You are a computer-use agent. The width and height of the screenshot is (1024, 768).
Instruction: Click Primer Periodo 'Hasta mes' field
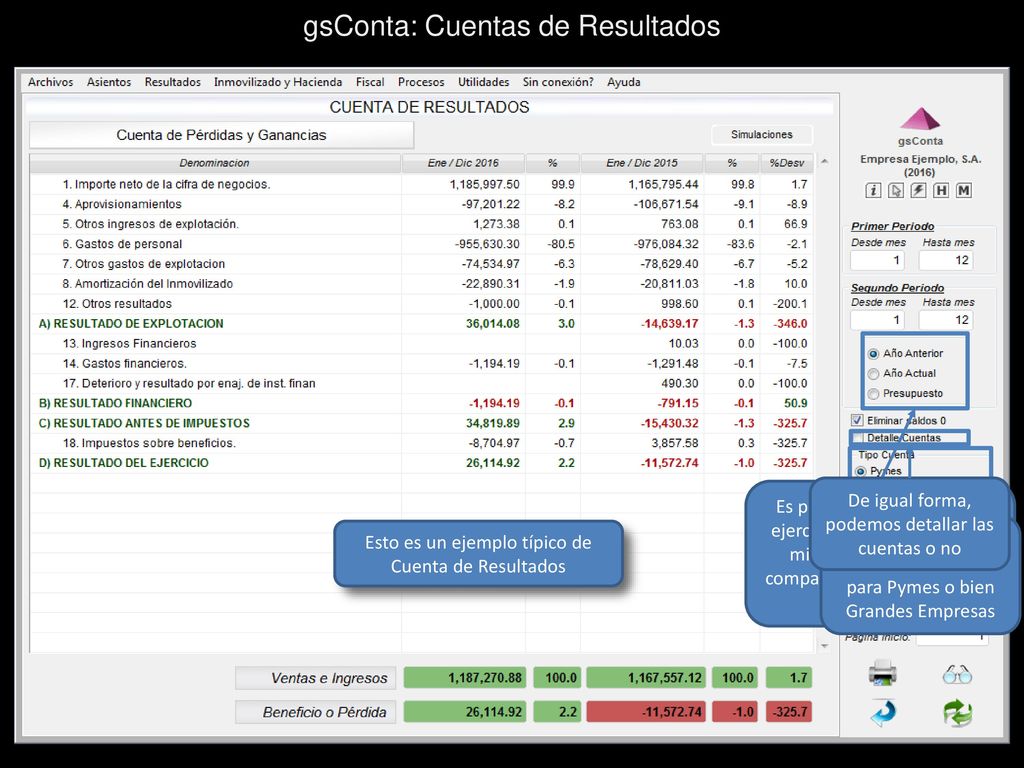[946, 261]
